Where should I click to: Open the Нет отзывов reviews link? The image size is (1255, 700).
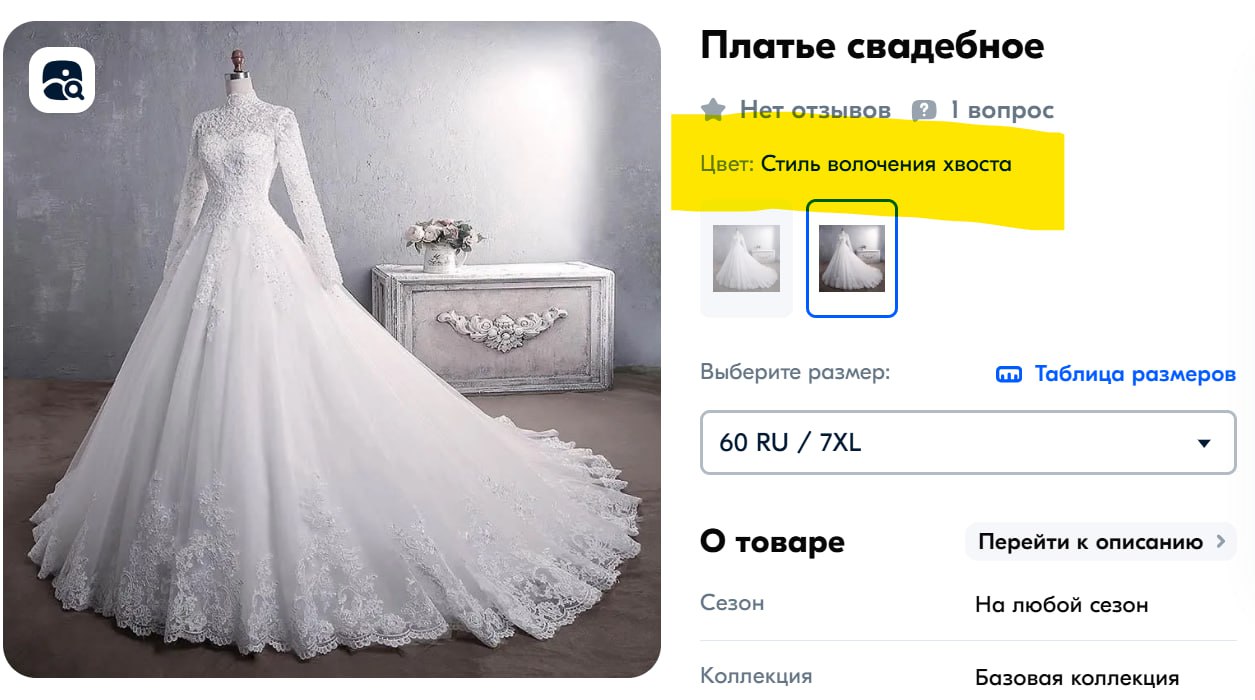click(795, 110)
